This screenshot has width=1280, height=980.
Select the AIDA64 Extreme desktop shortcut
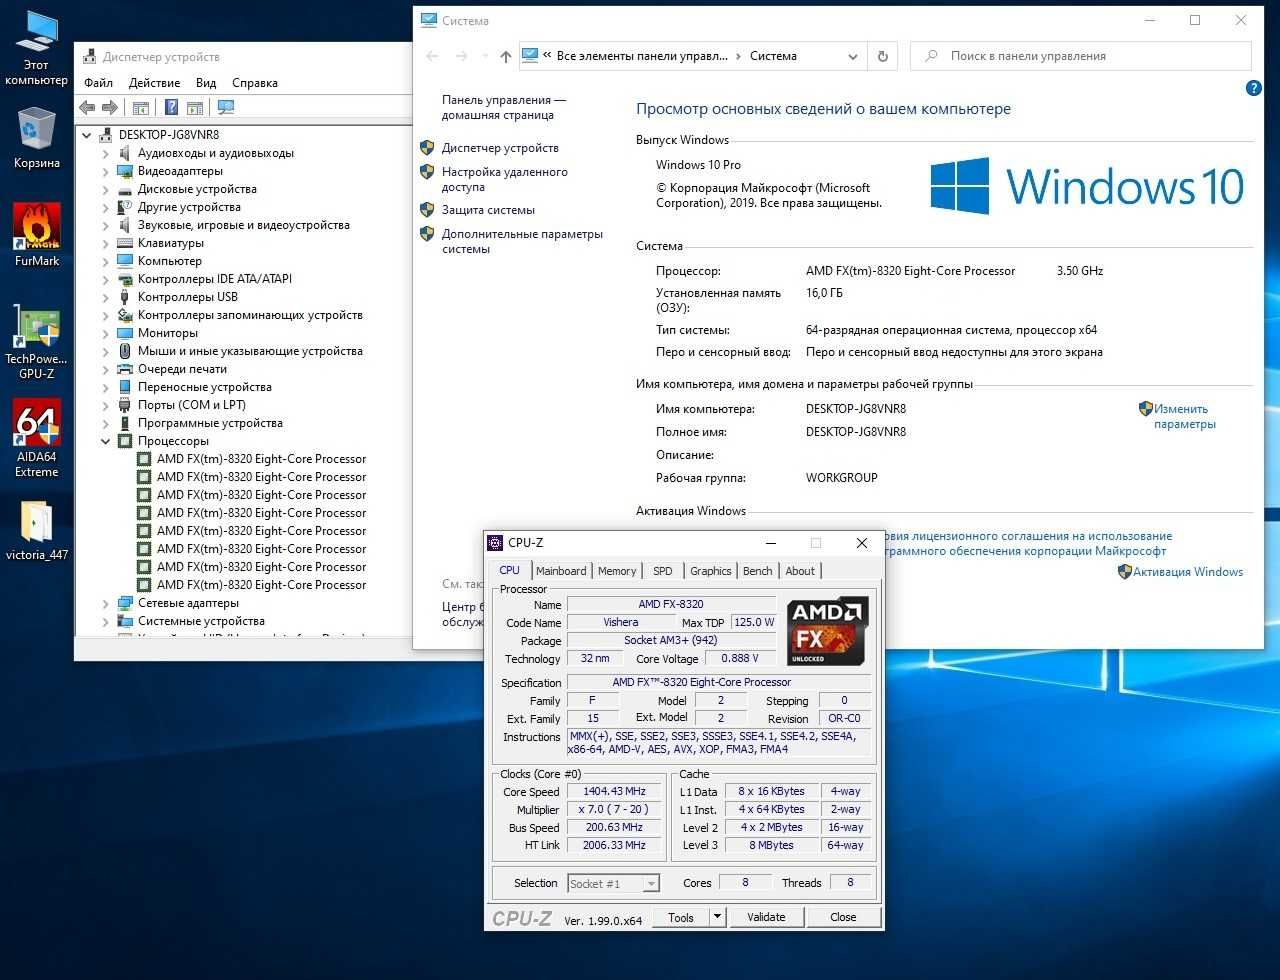click(37, 439)
